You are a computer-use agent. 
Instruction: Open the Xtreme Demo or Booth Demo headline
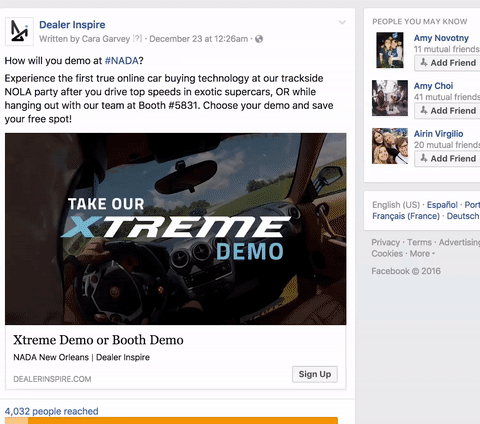[x=98, y=340]
